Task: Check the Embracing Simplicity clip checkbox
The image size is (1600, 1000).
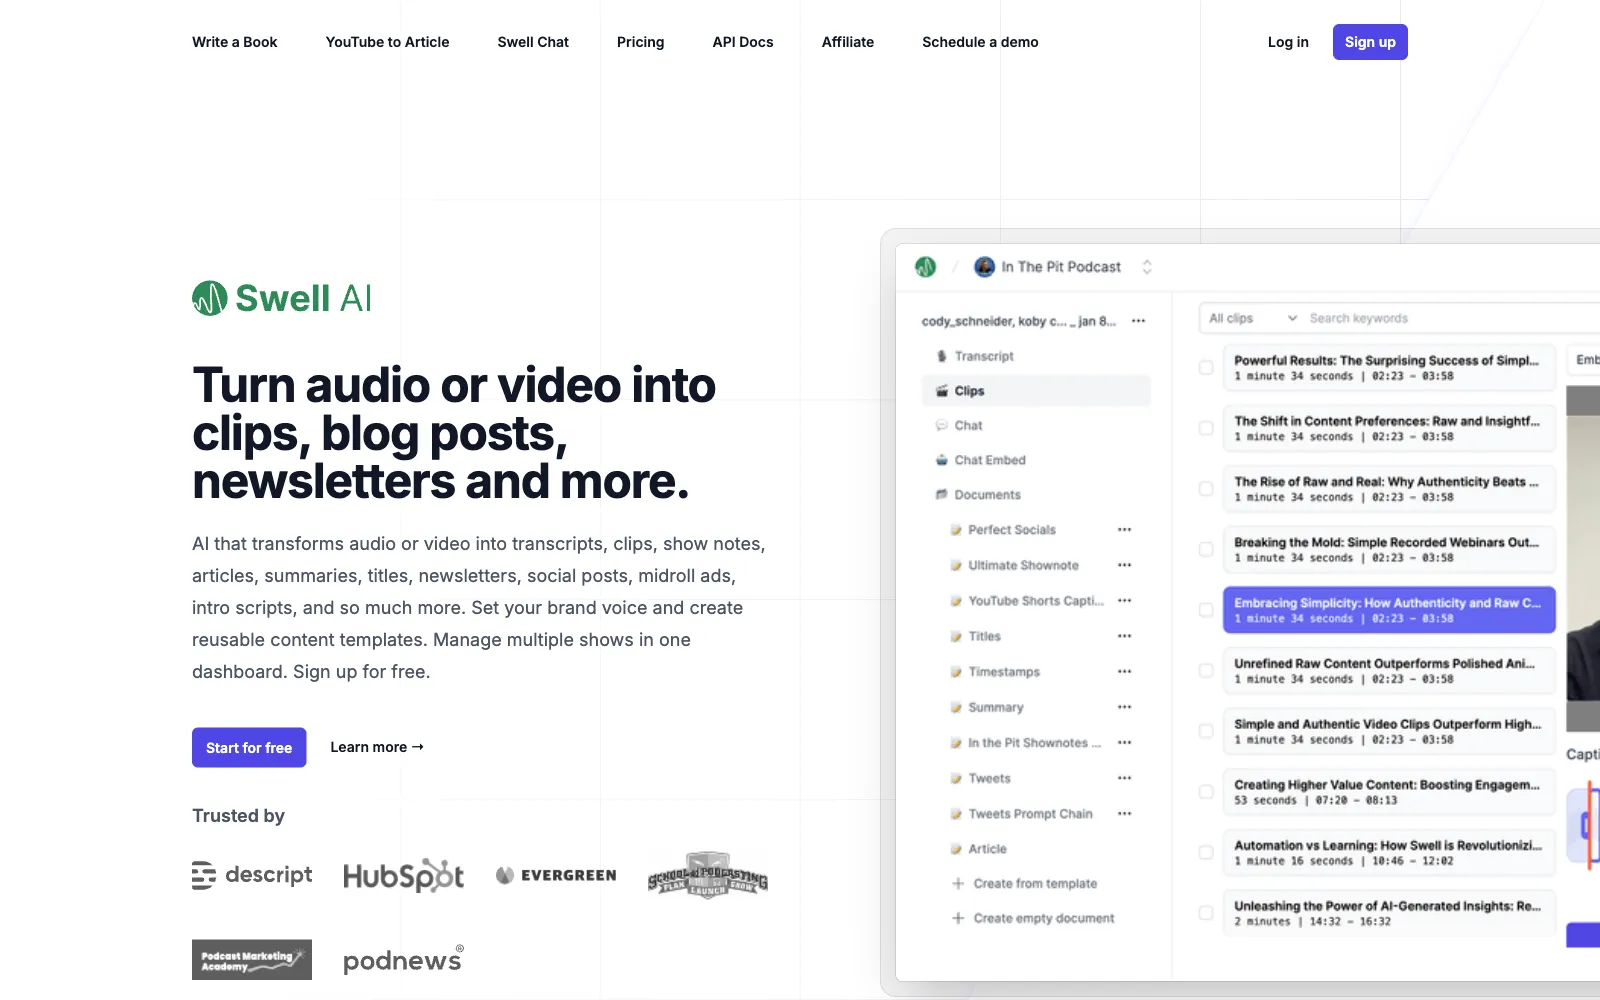Action: pyautogui.click(x=1206, y=610)
